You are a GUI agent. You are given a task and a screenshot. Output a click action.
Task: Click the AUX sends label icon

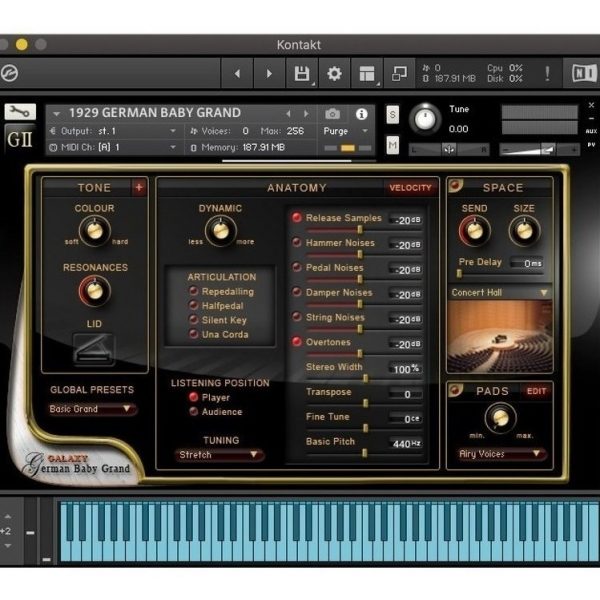(x=591, y=131)
